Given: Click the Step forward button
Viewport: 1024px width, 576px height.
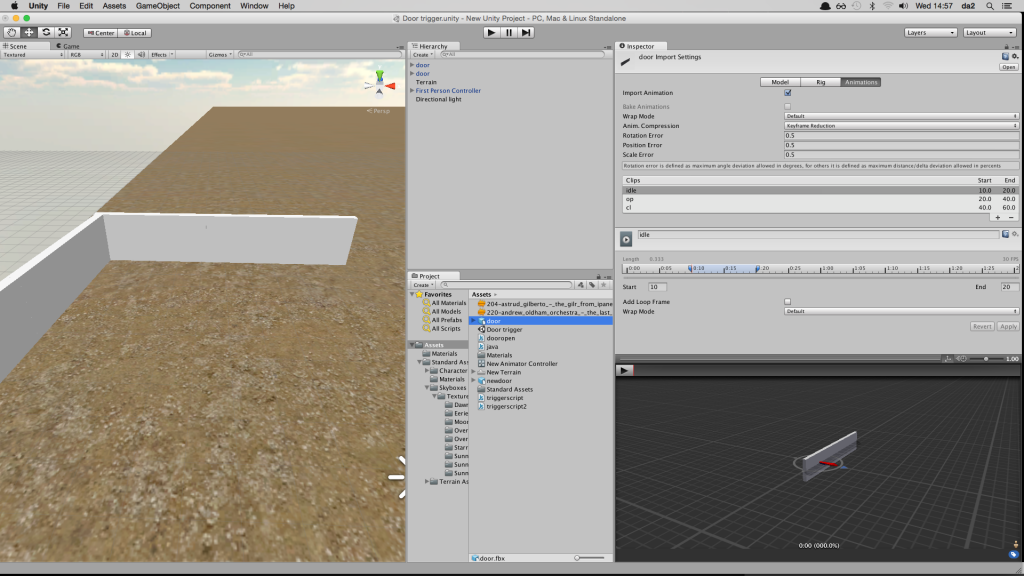Looking at the screenshot, I should click(526, 32).
